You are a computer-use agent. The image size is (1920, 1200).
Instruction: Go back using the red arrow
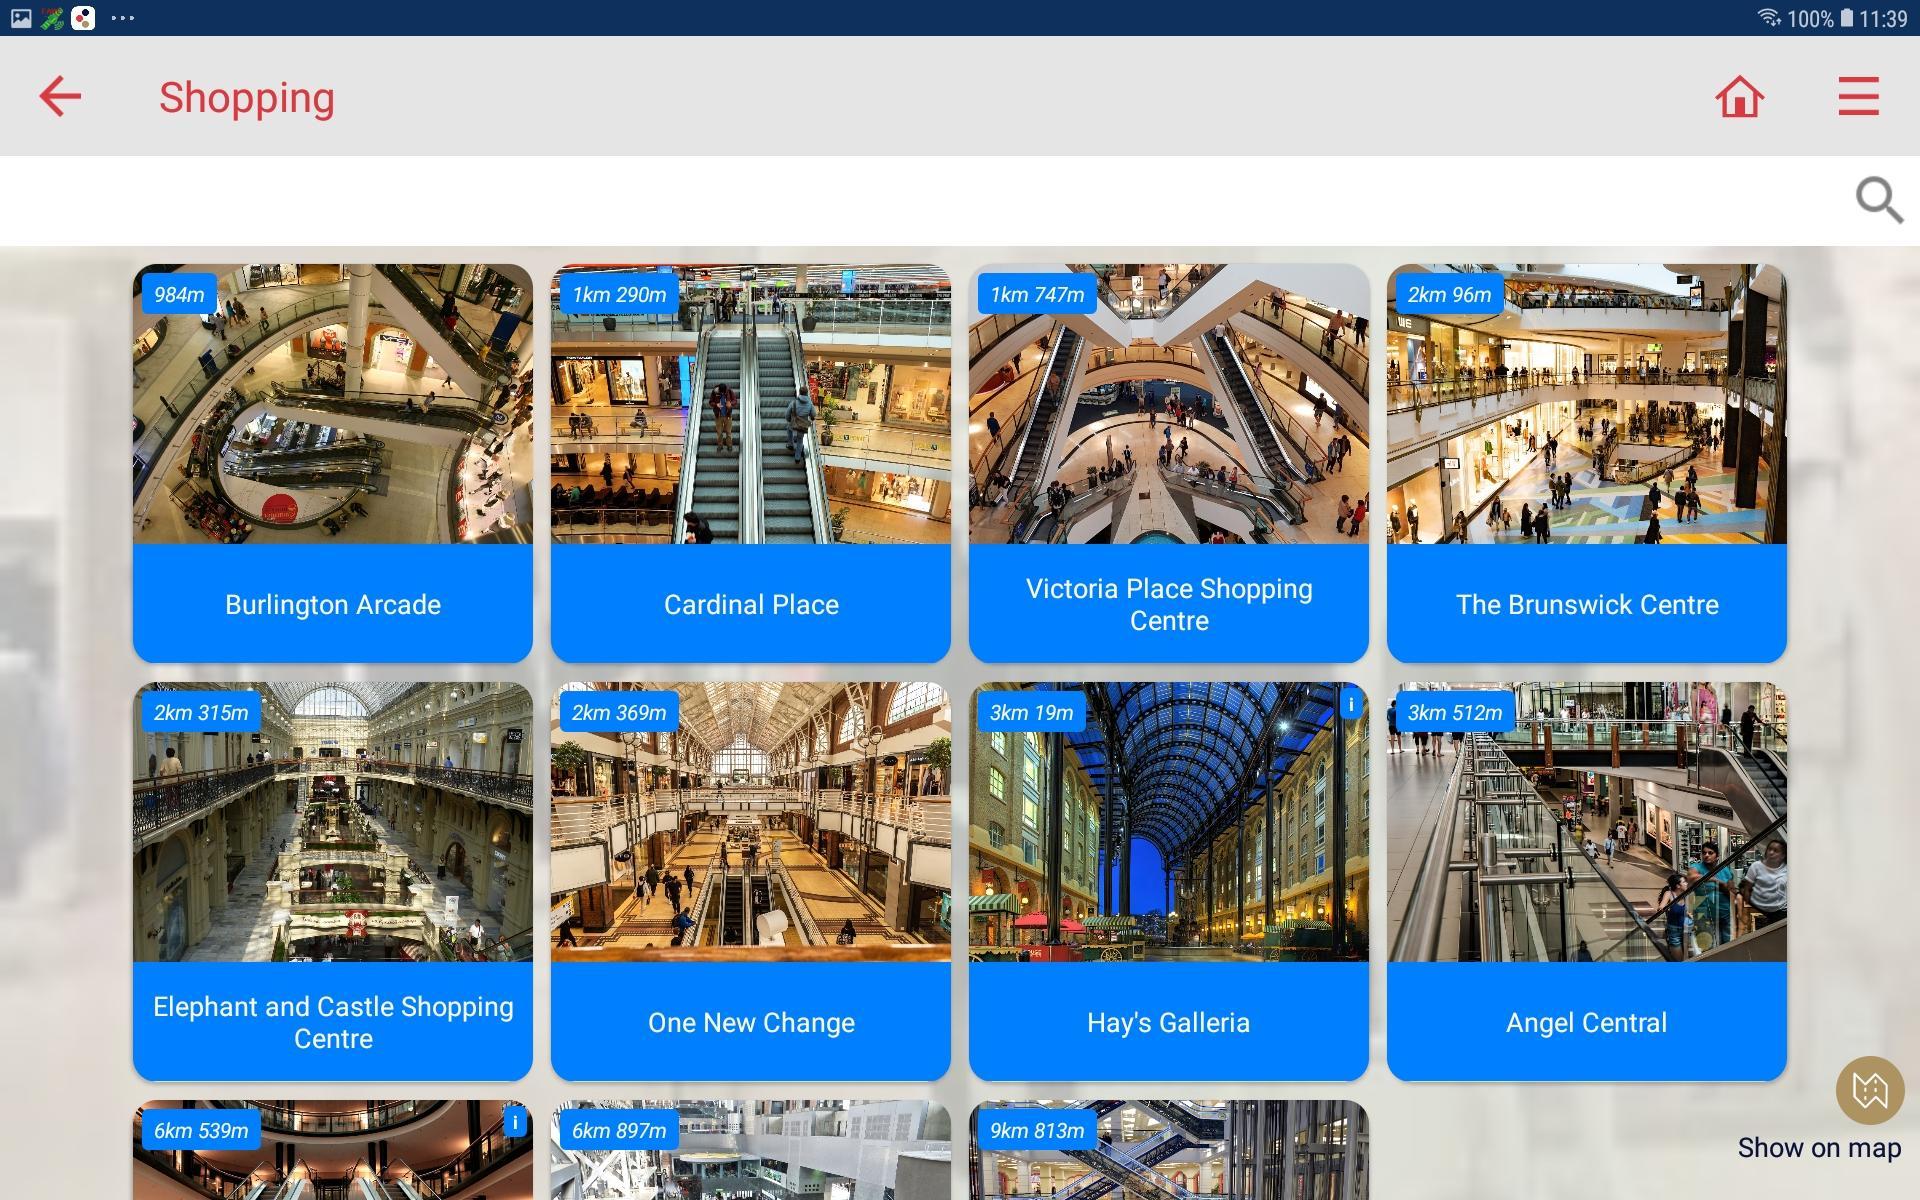click(60, 97)
